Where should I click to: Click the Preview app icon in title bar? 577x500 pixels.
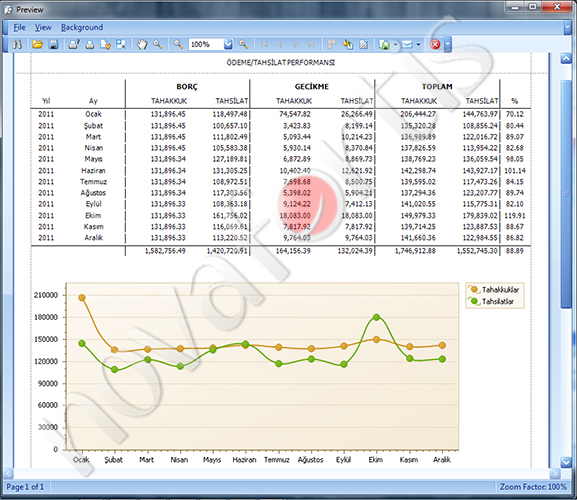[x=8, y=10]
